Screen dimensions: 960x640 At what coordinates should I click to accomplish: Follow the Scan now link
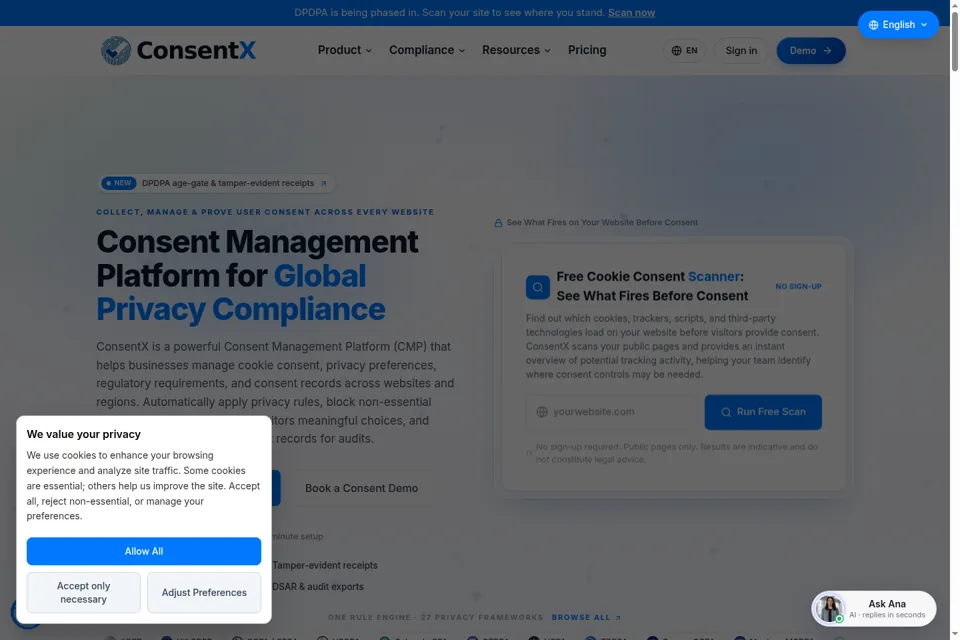coord(631,13)
